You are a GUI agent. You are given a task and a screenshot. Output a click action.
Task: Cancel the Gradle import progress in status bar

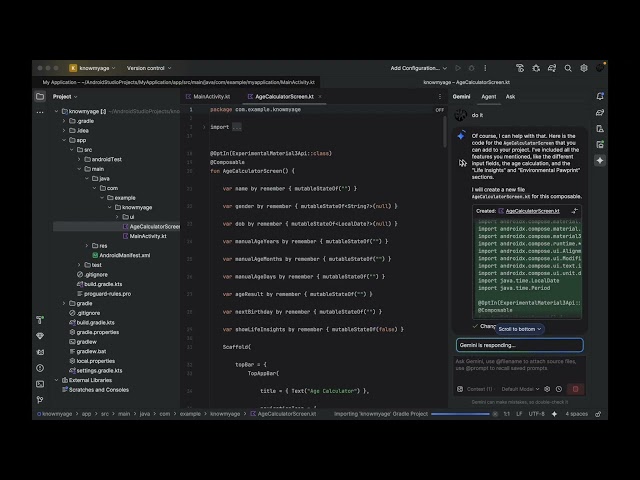click(x=495, y=414)
